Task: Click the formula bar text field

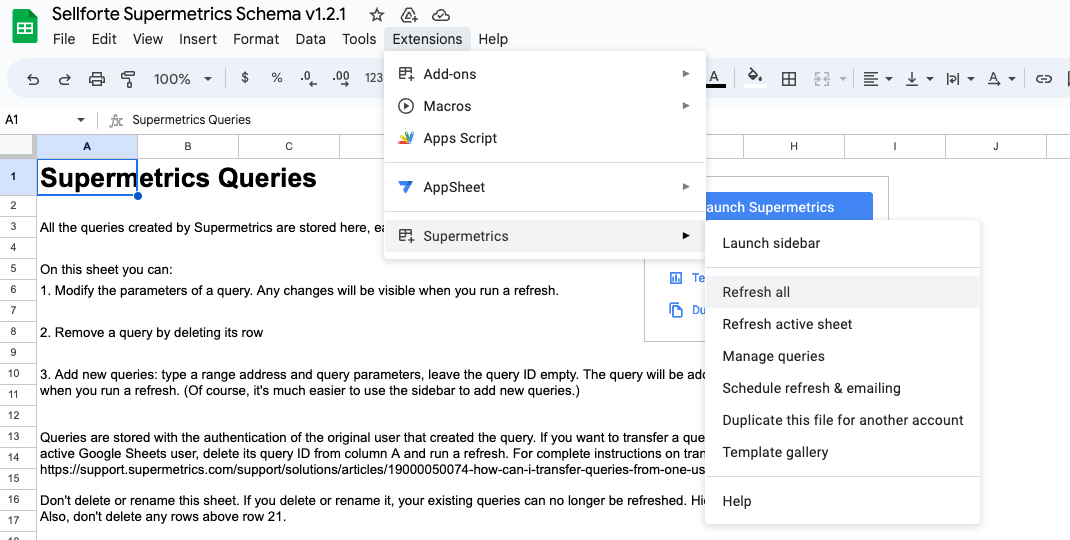Action: tap(400, 120)
